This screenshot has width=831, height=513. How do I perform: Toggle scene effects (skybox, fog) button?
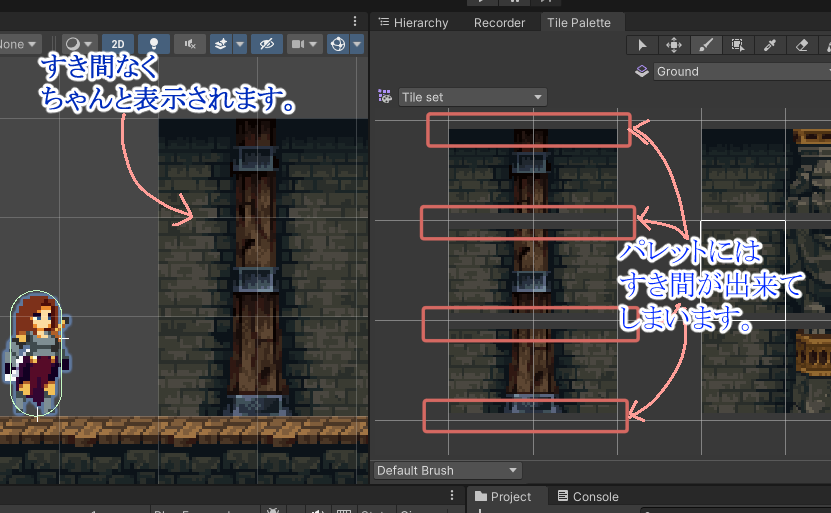pyautogui.click(x=221, y=44)
